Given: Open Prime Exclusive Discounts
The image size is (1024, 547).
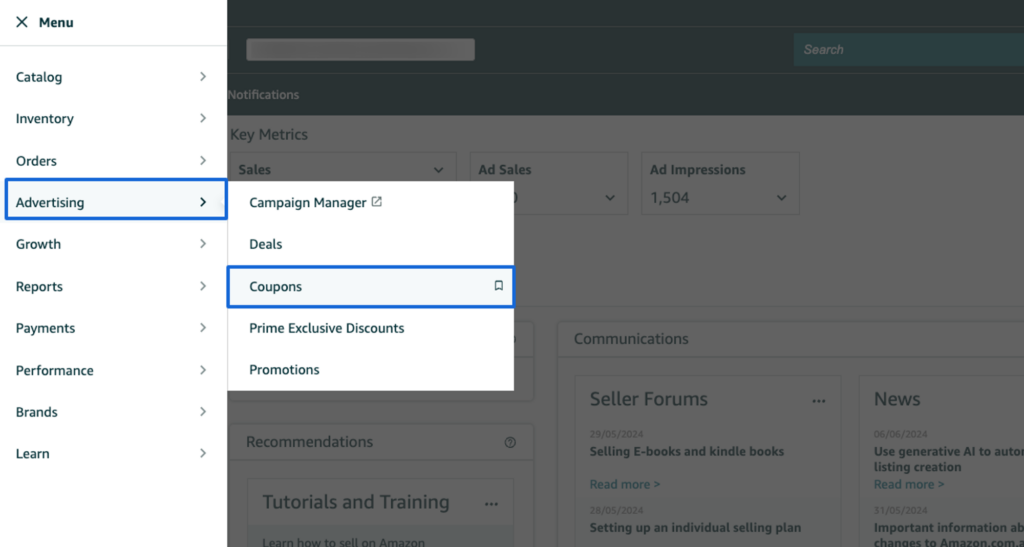Looking at the screenshot, I should coord(370,328).
